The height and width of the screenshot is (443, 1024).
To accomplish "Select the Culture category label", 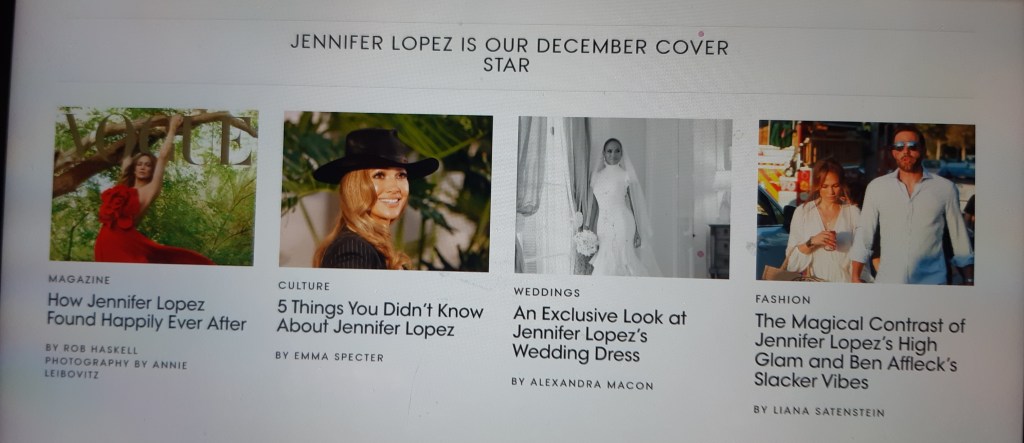I will click(x=304, y=286).
